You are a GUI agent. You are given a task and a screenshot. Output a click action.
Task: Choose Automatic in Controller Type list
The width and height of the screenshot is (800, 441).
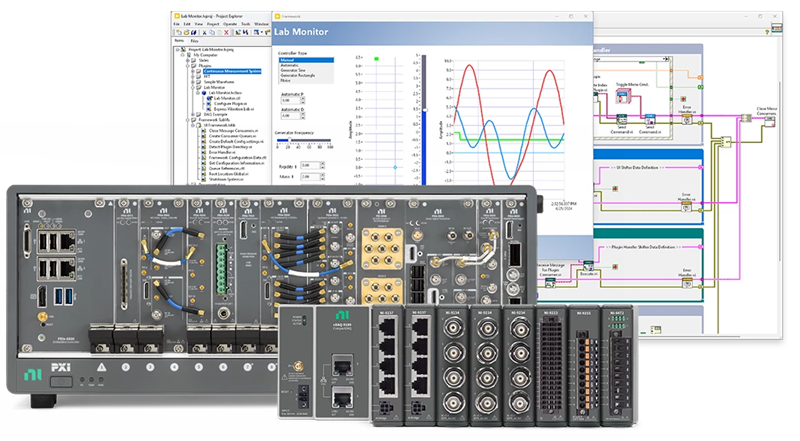pos(306,65)
